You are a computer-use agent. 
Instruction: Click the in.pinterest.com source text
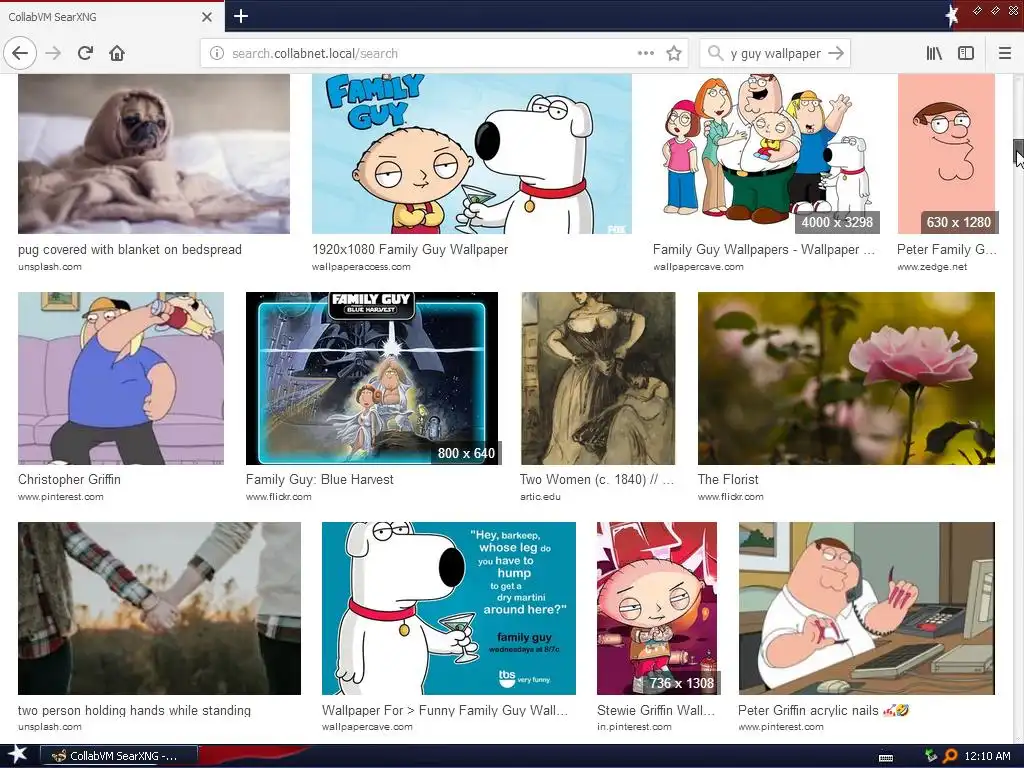633,726
